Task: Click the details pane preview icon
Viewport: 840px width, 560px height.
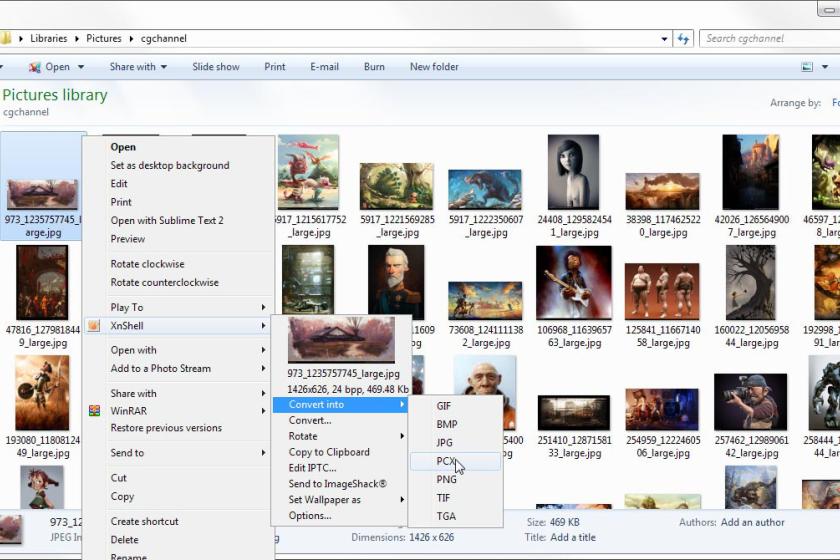Action: [x=10, y=529]
